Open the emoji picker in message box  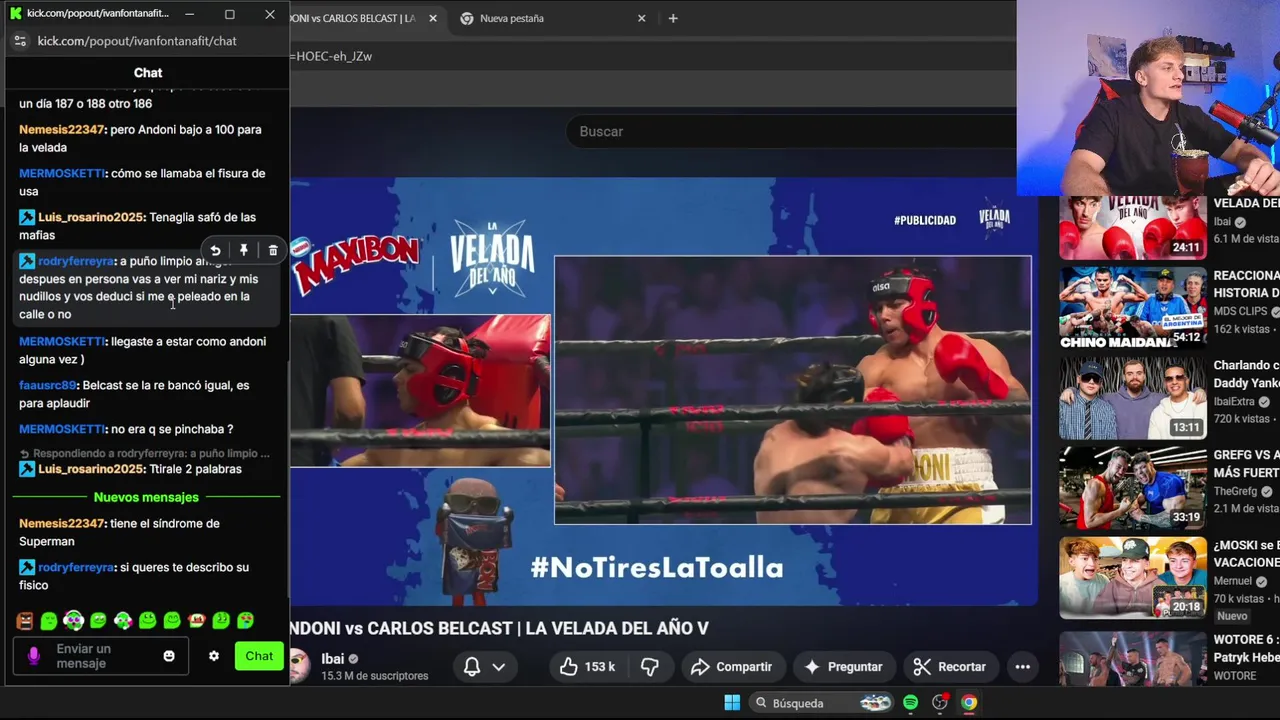point(169,656)
